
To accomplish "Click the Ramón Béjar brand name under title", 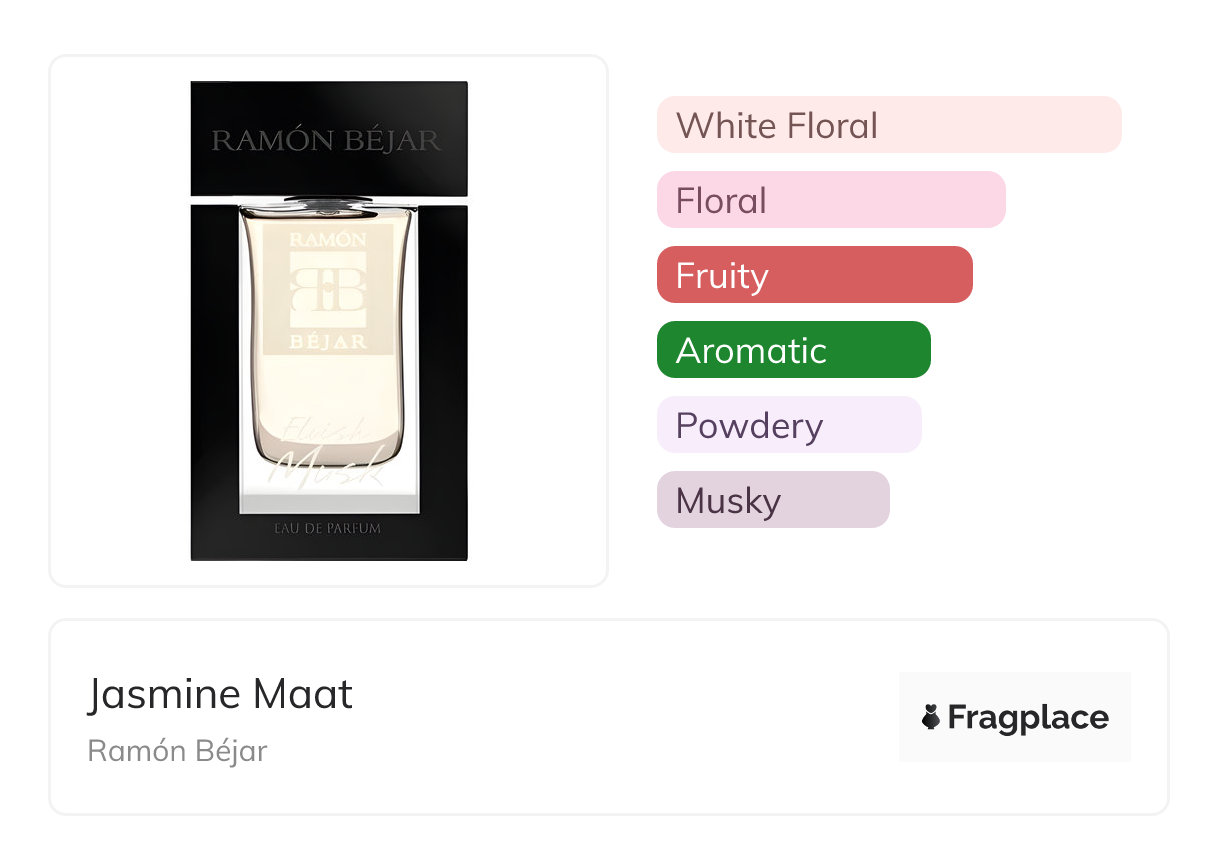I will [177, 751].
